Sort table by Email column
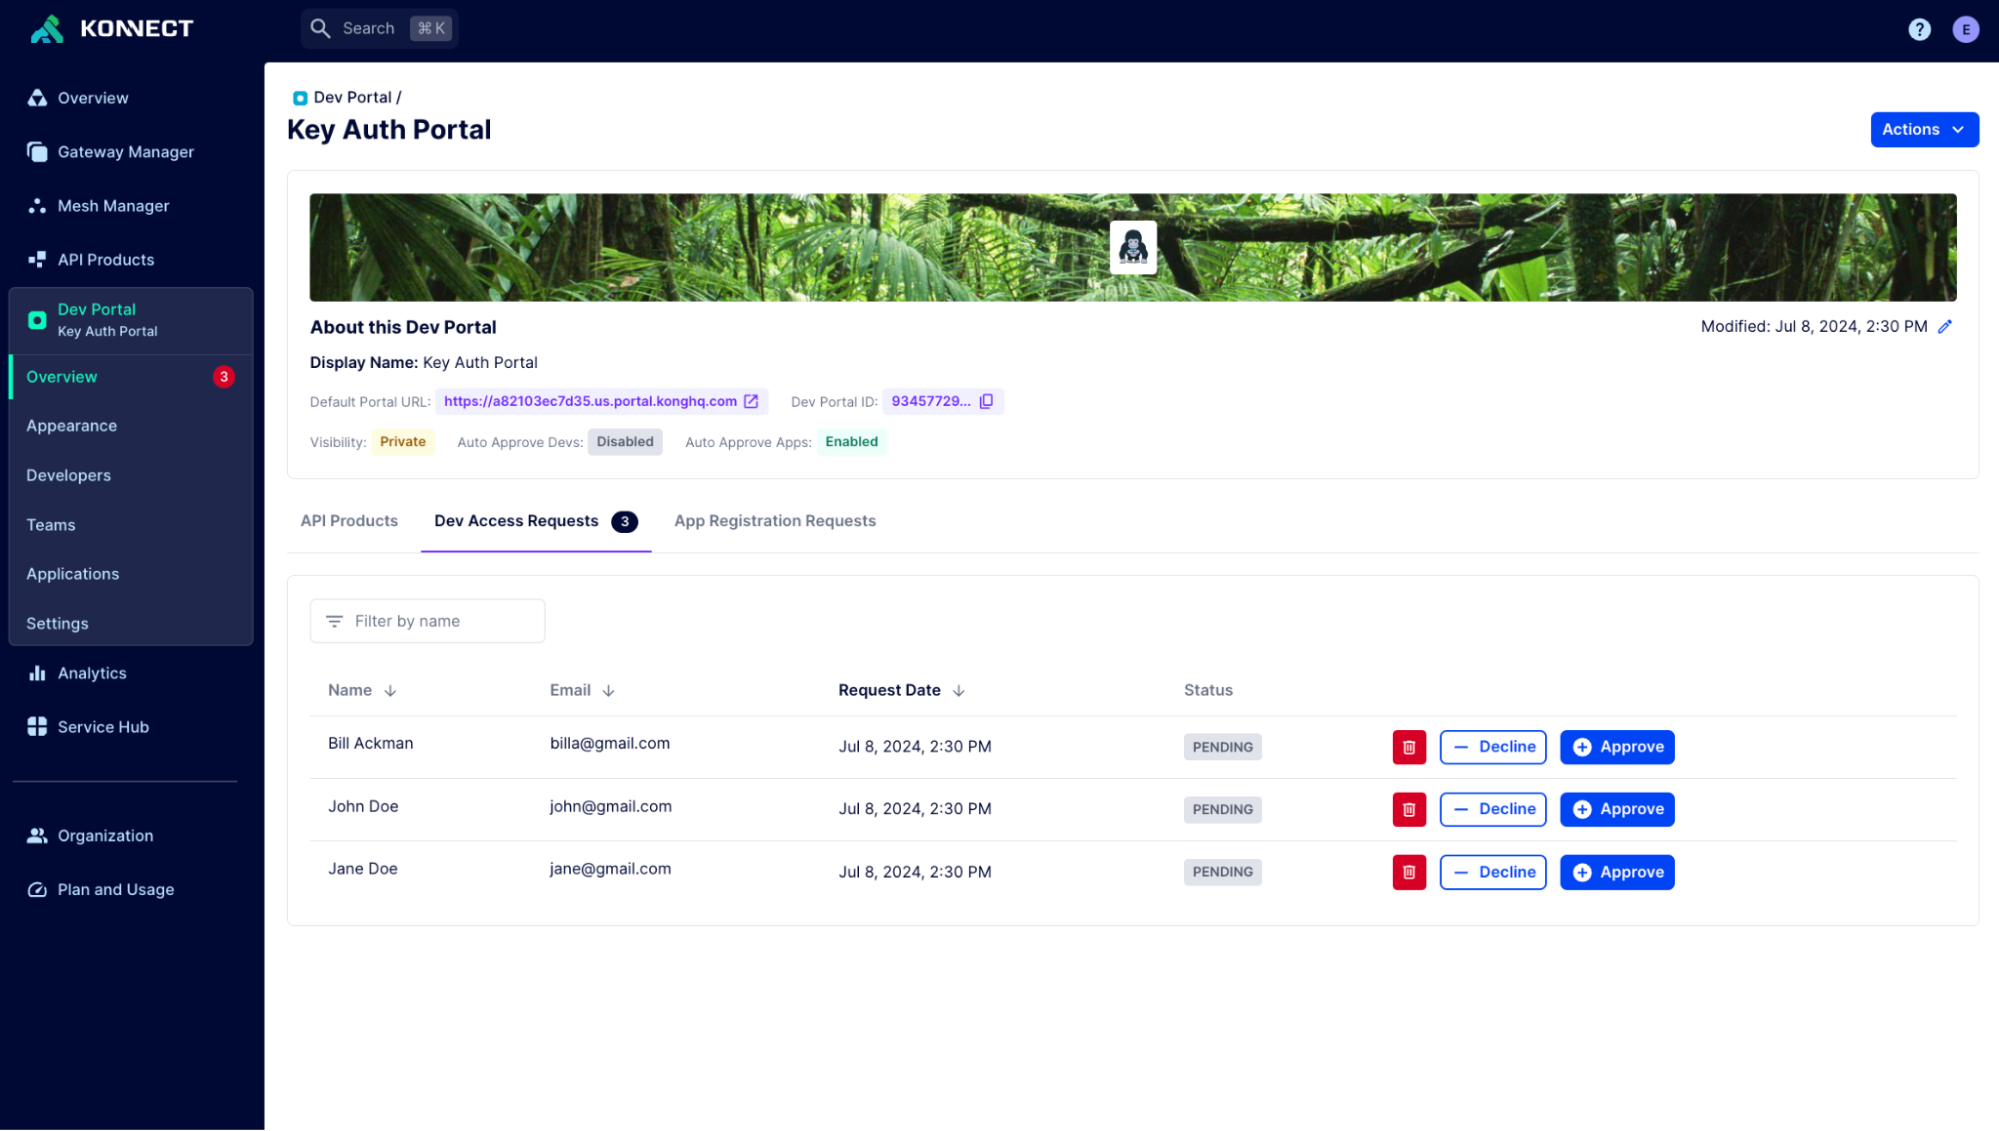This screenshot has height=1131, width=1999. pos(608,691)
